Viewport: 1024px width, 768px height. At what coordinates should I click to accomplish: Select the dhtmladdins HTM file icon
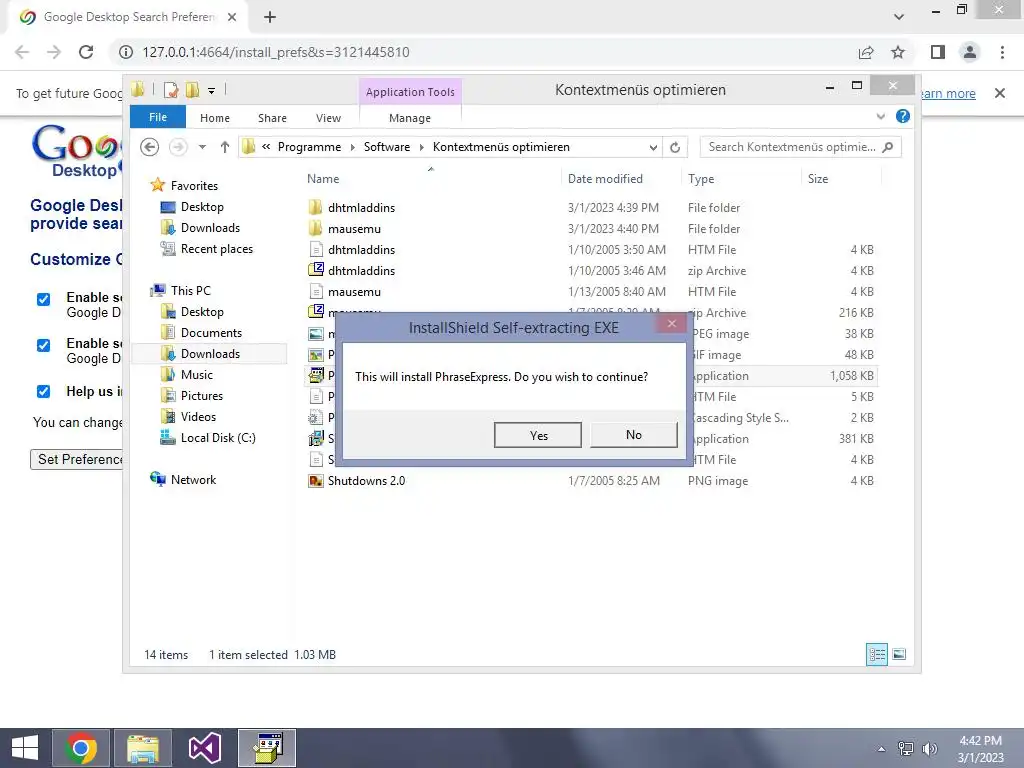[x=315, y=249]
